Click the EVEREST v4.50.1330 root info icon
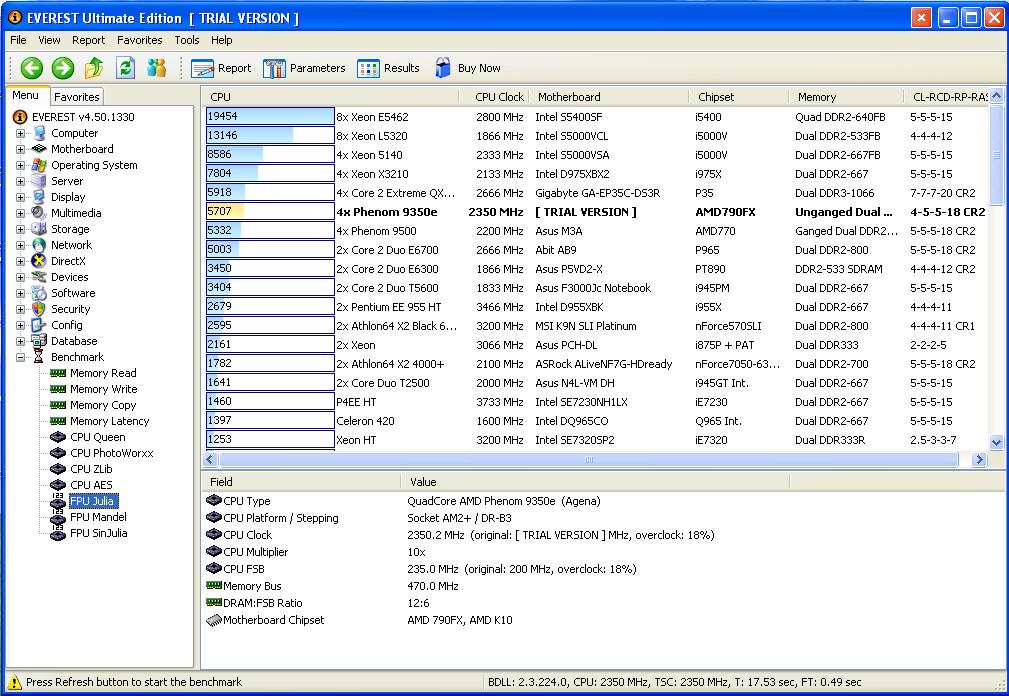The image size is (1009, 696). (x=20, y=117)
